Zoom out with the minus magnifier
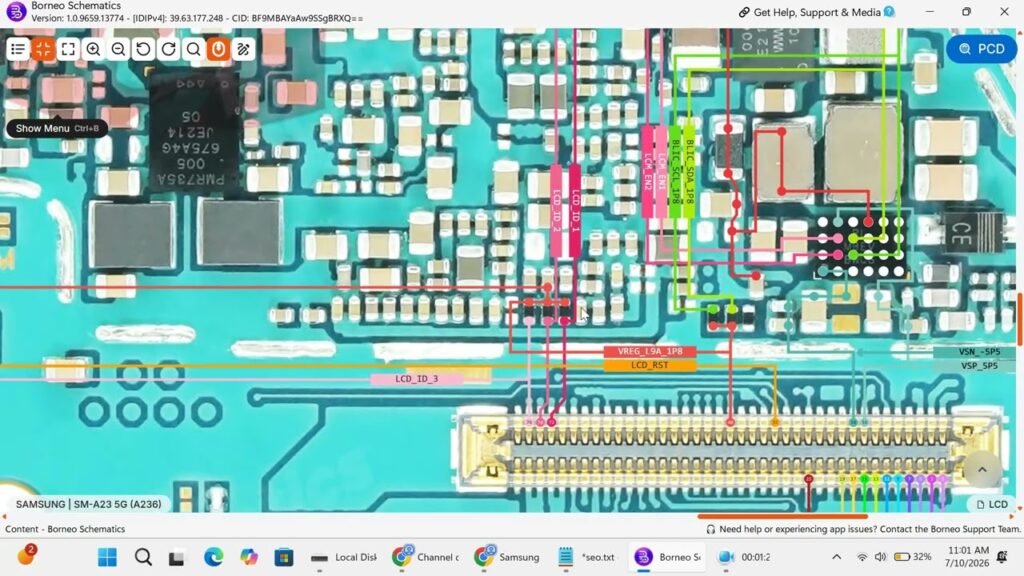The image size is (1024, 576). click(118, 49)
